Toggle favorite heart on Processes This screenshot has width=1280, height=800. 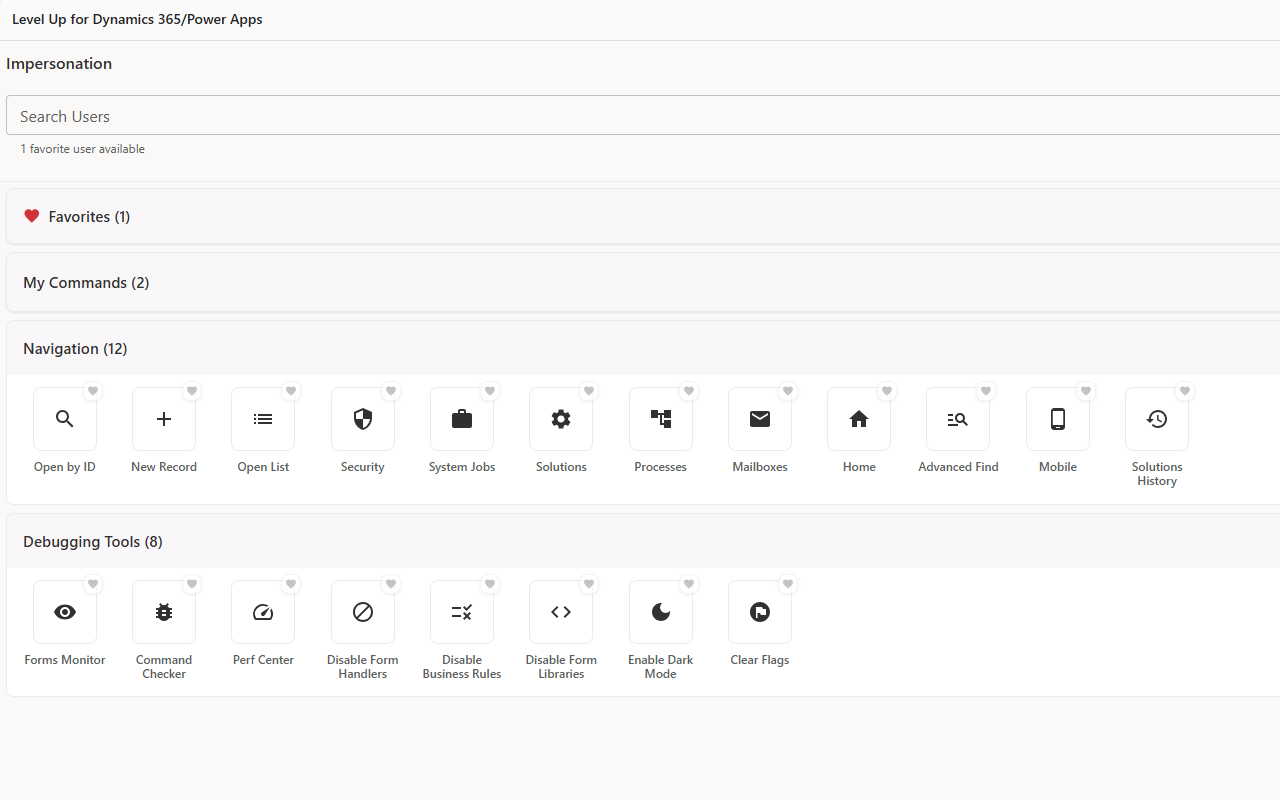[x=689, y=391]
